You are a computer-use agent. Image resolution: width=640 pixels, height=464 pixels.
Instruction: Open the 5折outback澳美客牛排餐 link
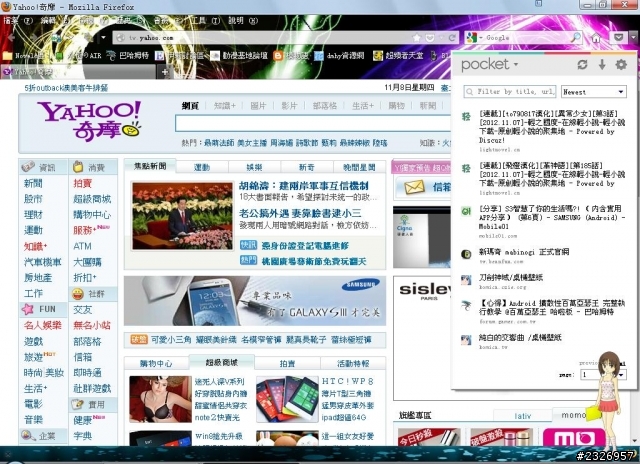click(66, 88)
